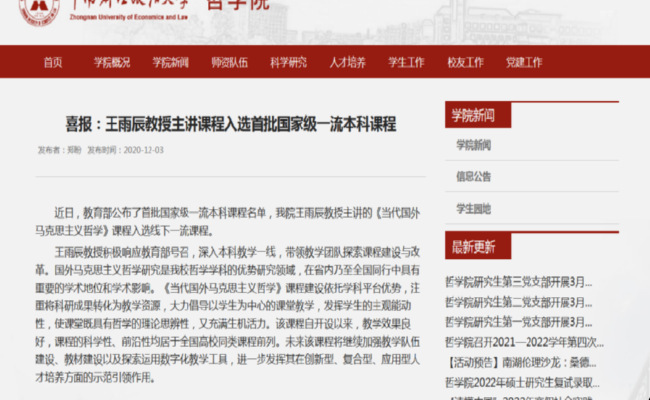Open the 哲学院研究生第二党支部 news link
The height and width of the screenshot is (400, 650).
[518, 302]
